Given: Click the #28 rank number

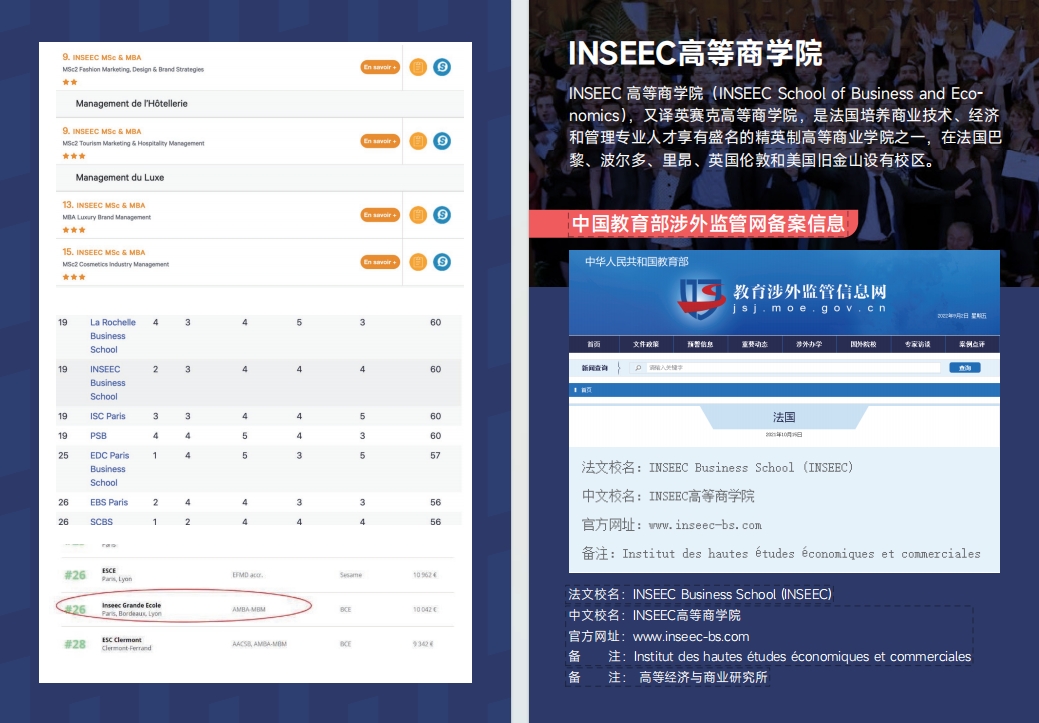Looking at the screenshot, I should pos(75,644).
